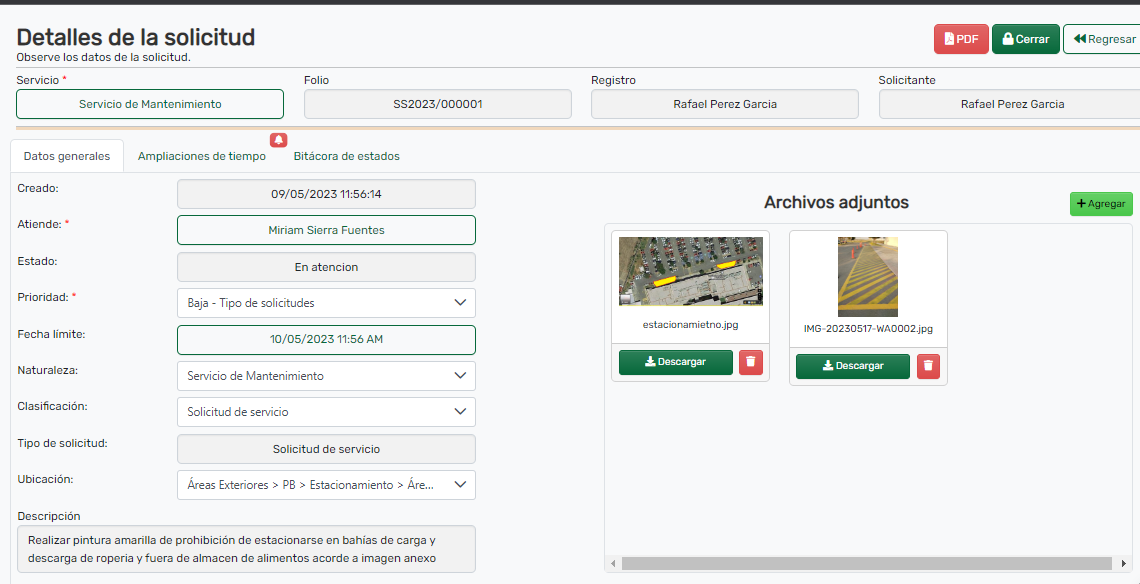The height and width of the screenshot is (584, 1140).
Task: Click the attachments horizontal scrollbar
Action: 866,563
